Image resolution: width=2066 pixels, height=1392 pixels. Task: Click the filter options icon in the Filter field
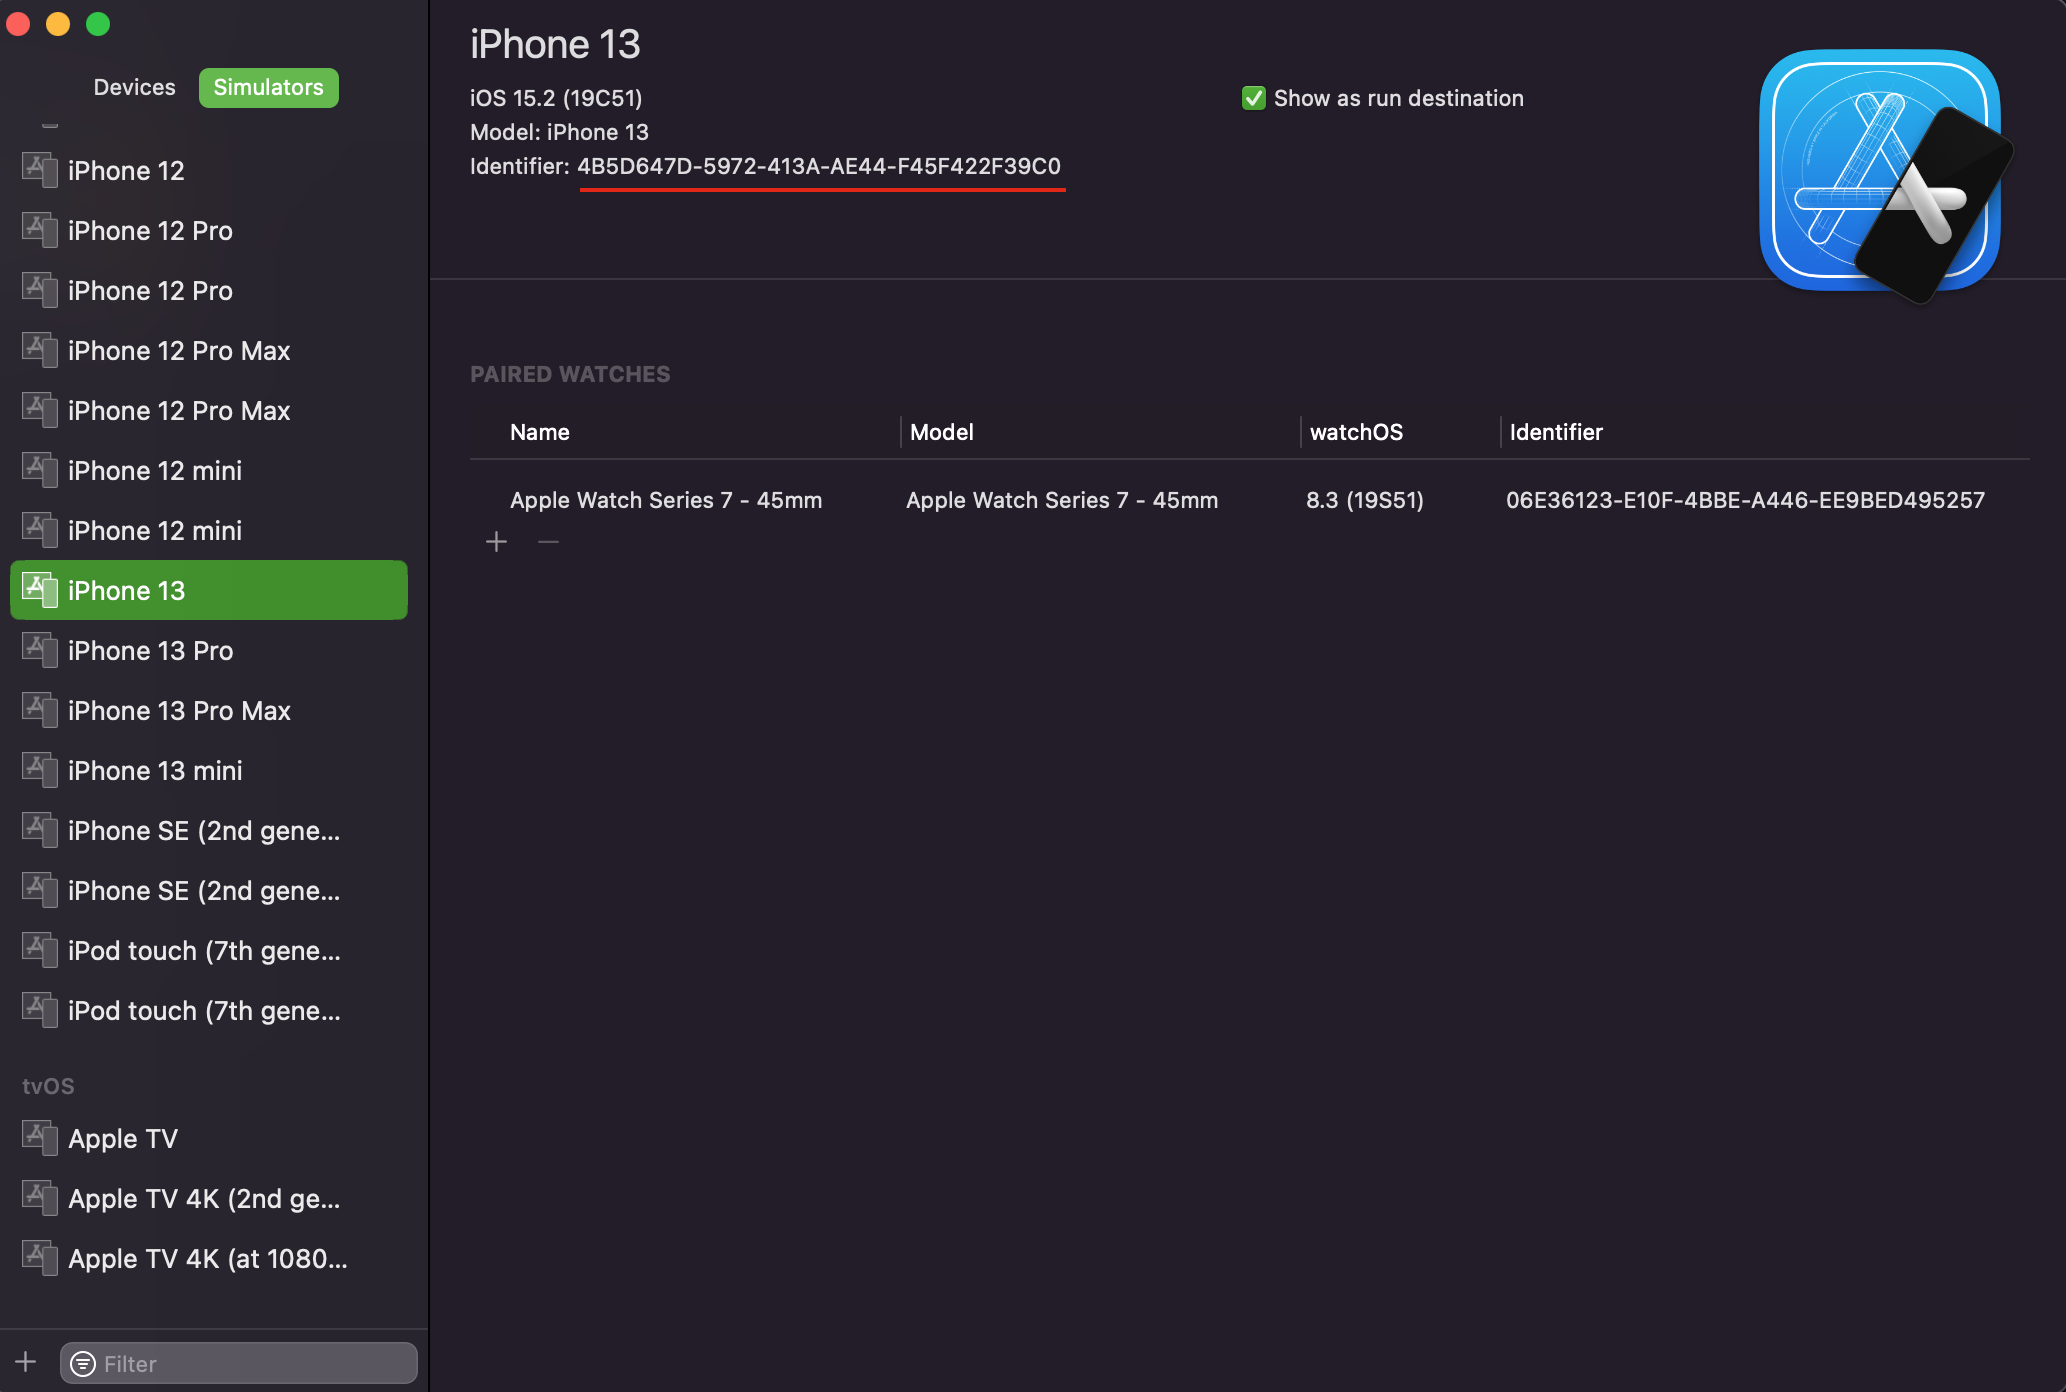tap(83, 1364)
